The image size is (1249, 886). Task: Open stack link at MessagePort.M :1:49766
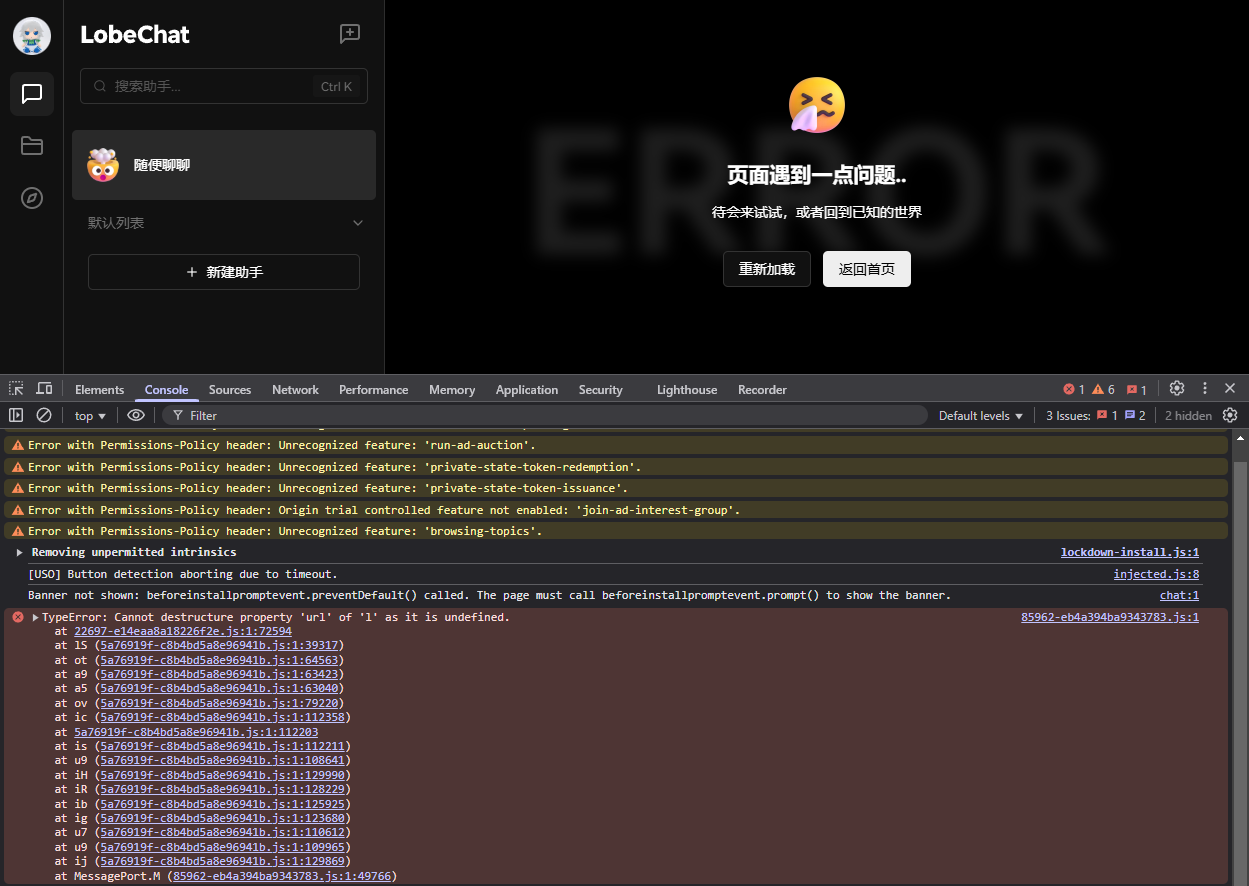pyautogui.click(x=282, y=876)
